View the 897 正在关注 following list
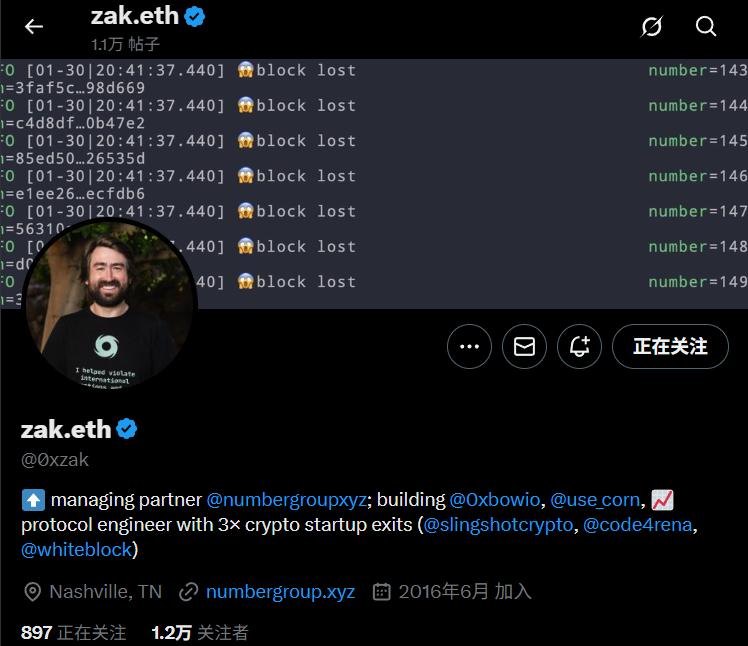Image resolution: width=748 pixels, height=646 pixels. point(73,633)
